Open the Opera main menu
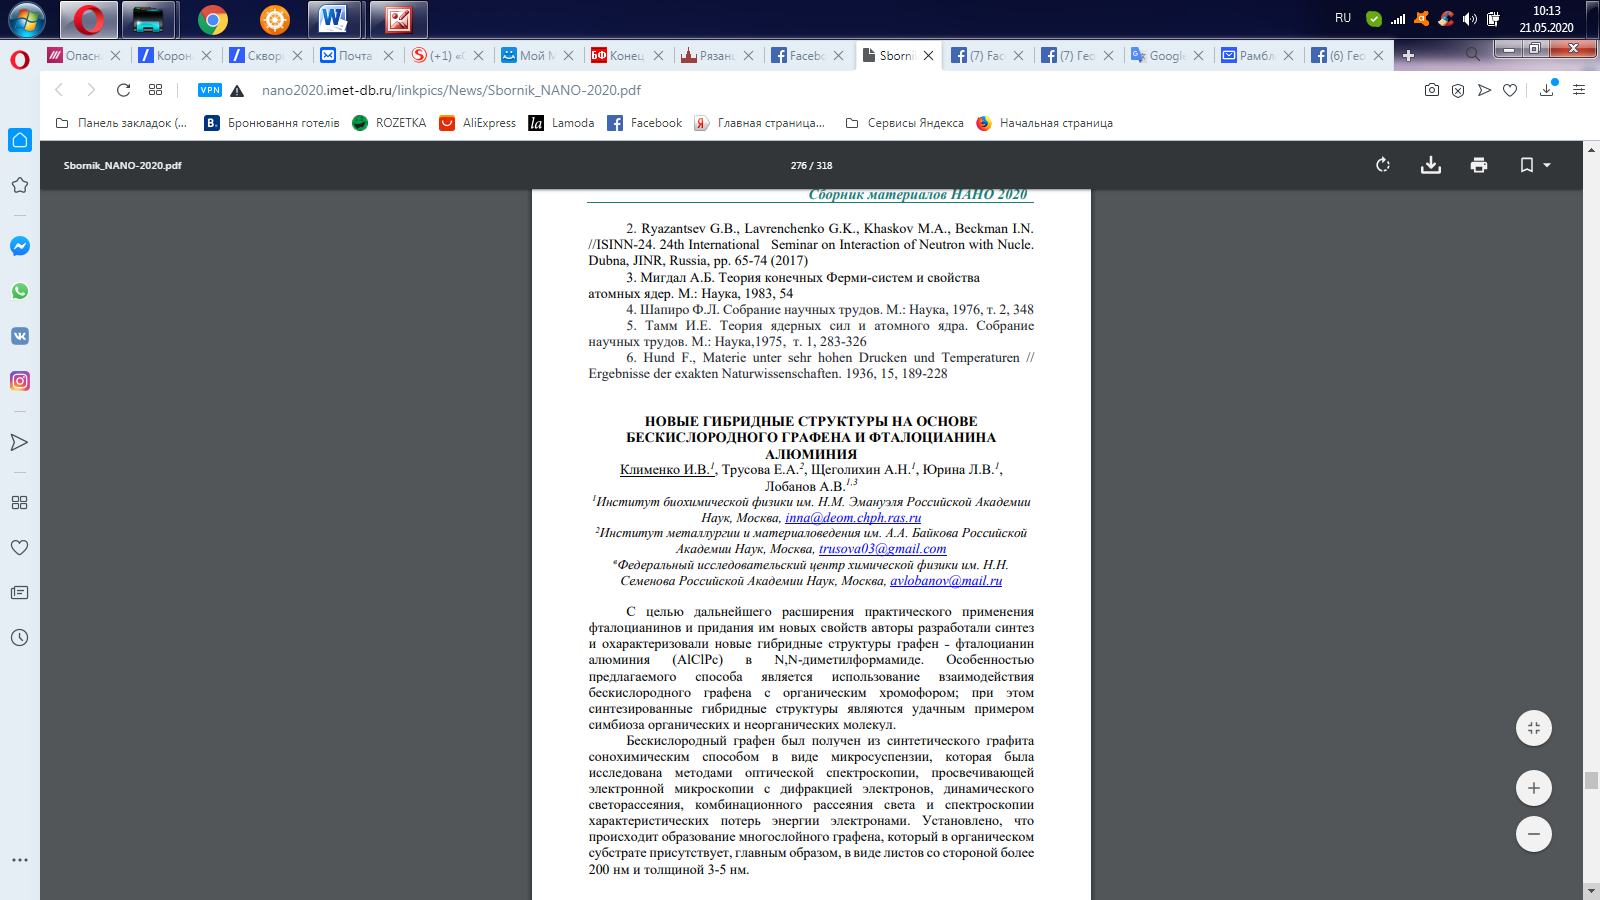Image resolution: width=1600 pixels, height=900 pixels. 20,60
